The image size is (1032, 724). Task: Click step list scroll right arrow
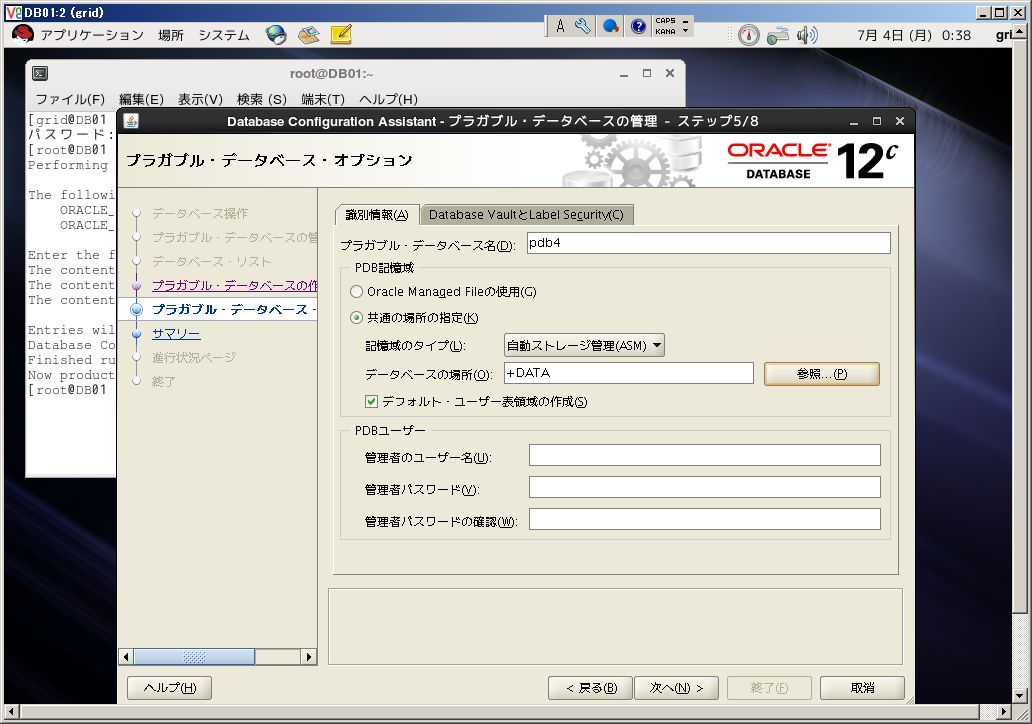coord(309,656)
